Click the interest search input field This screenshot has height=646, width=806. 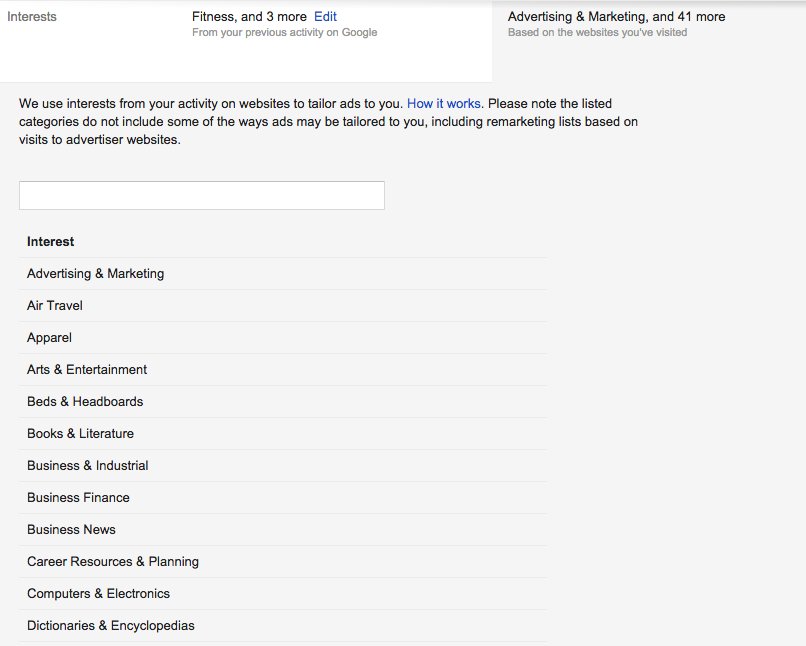pyautogui.click(x=201, y=196)
